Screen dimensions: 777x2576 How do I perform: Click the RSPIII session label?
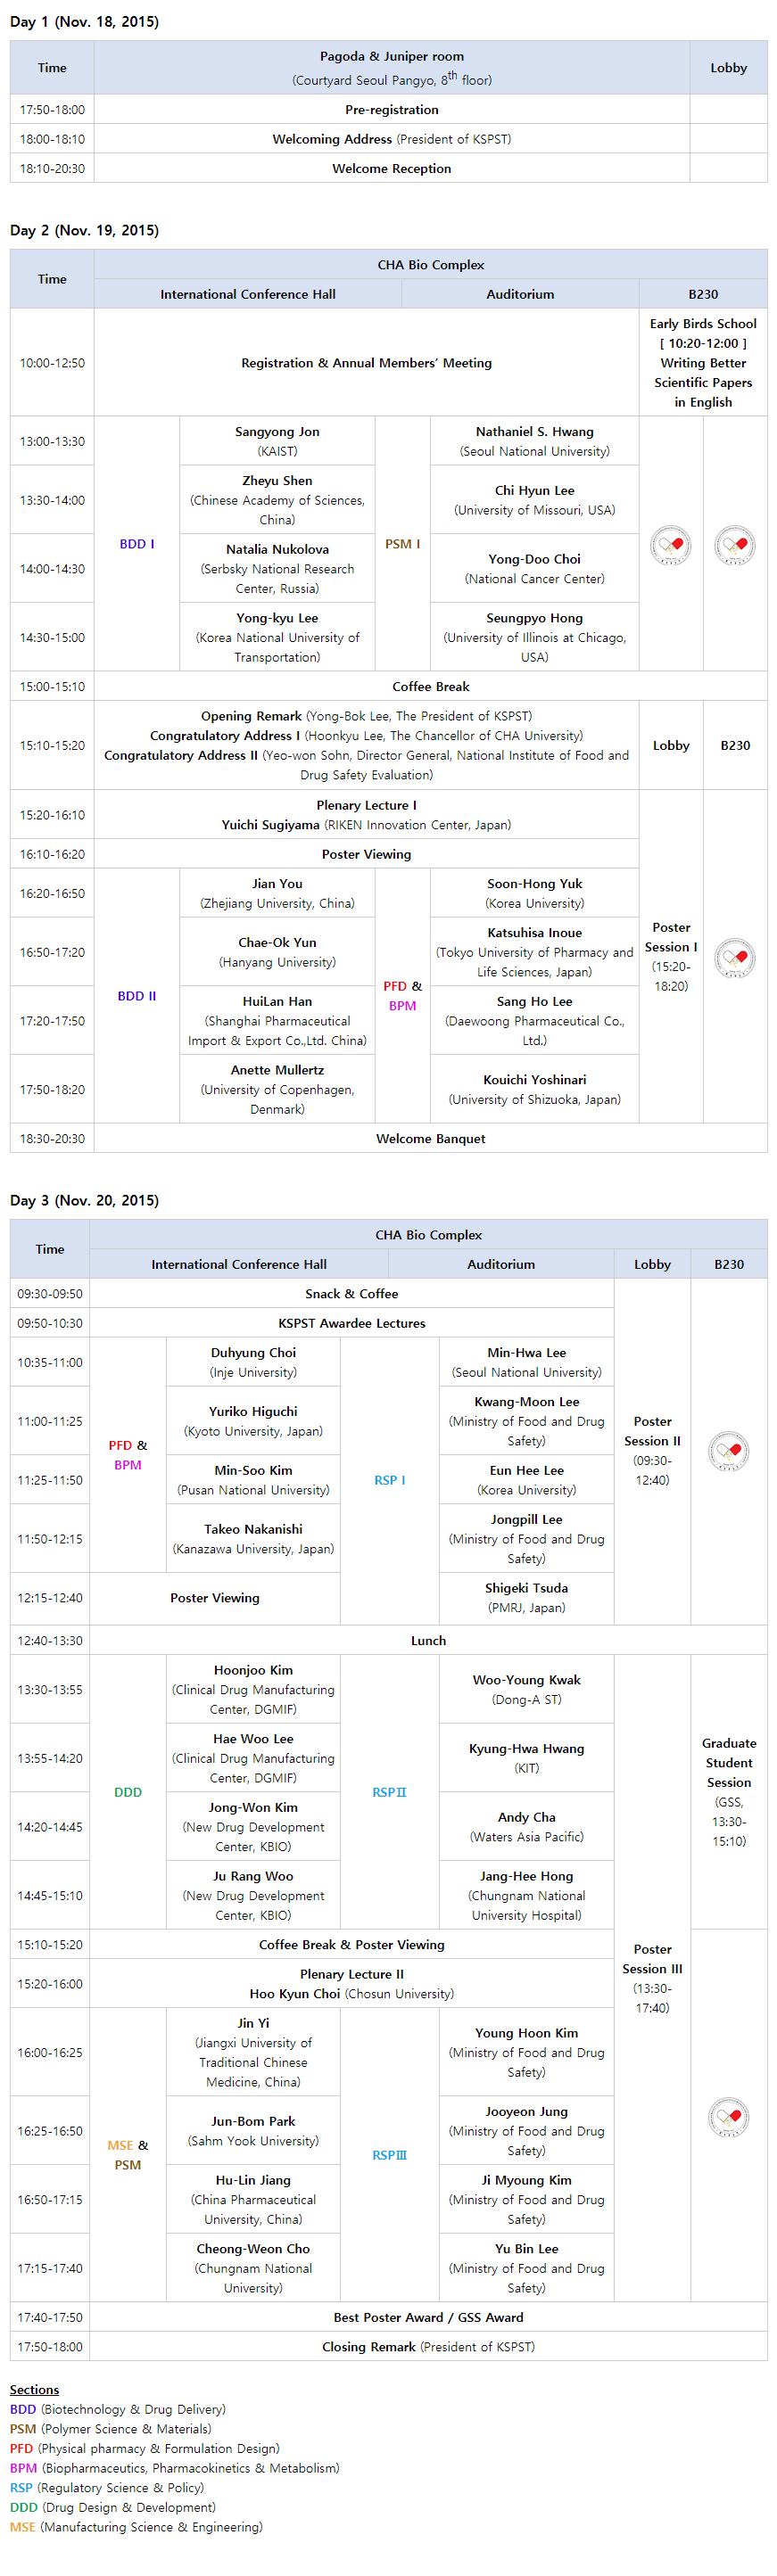(390, 2155)
